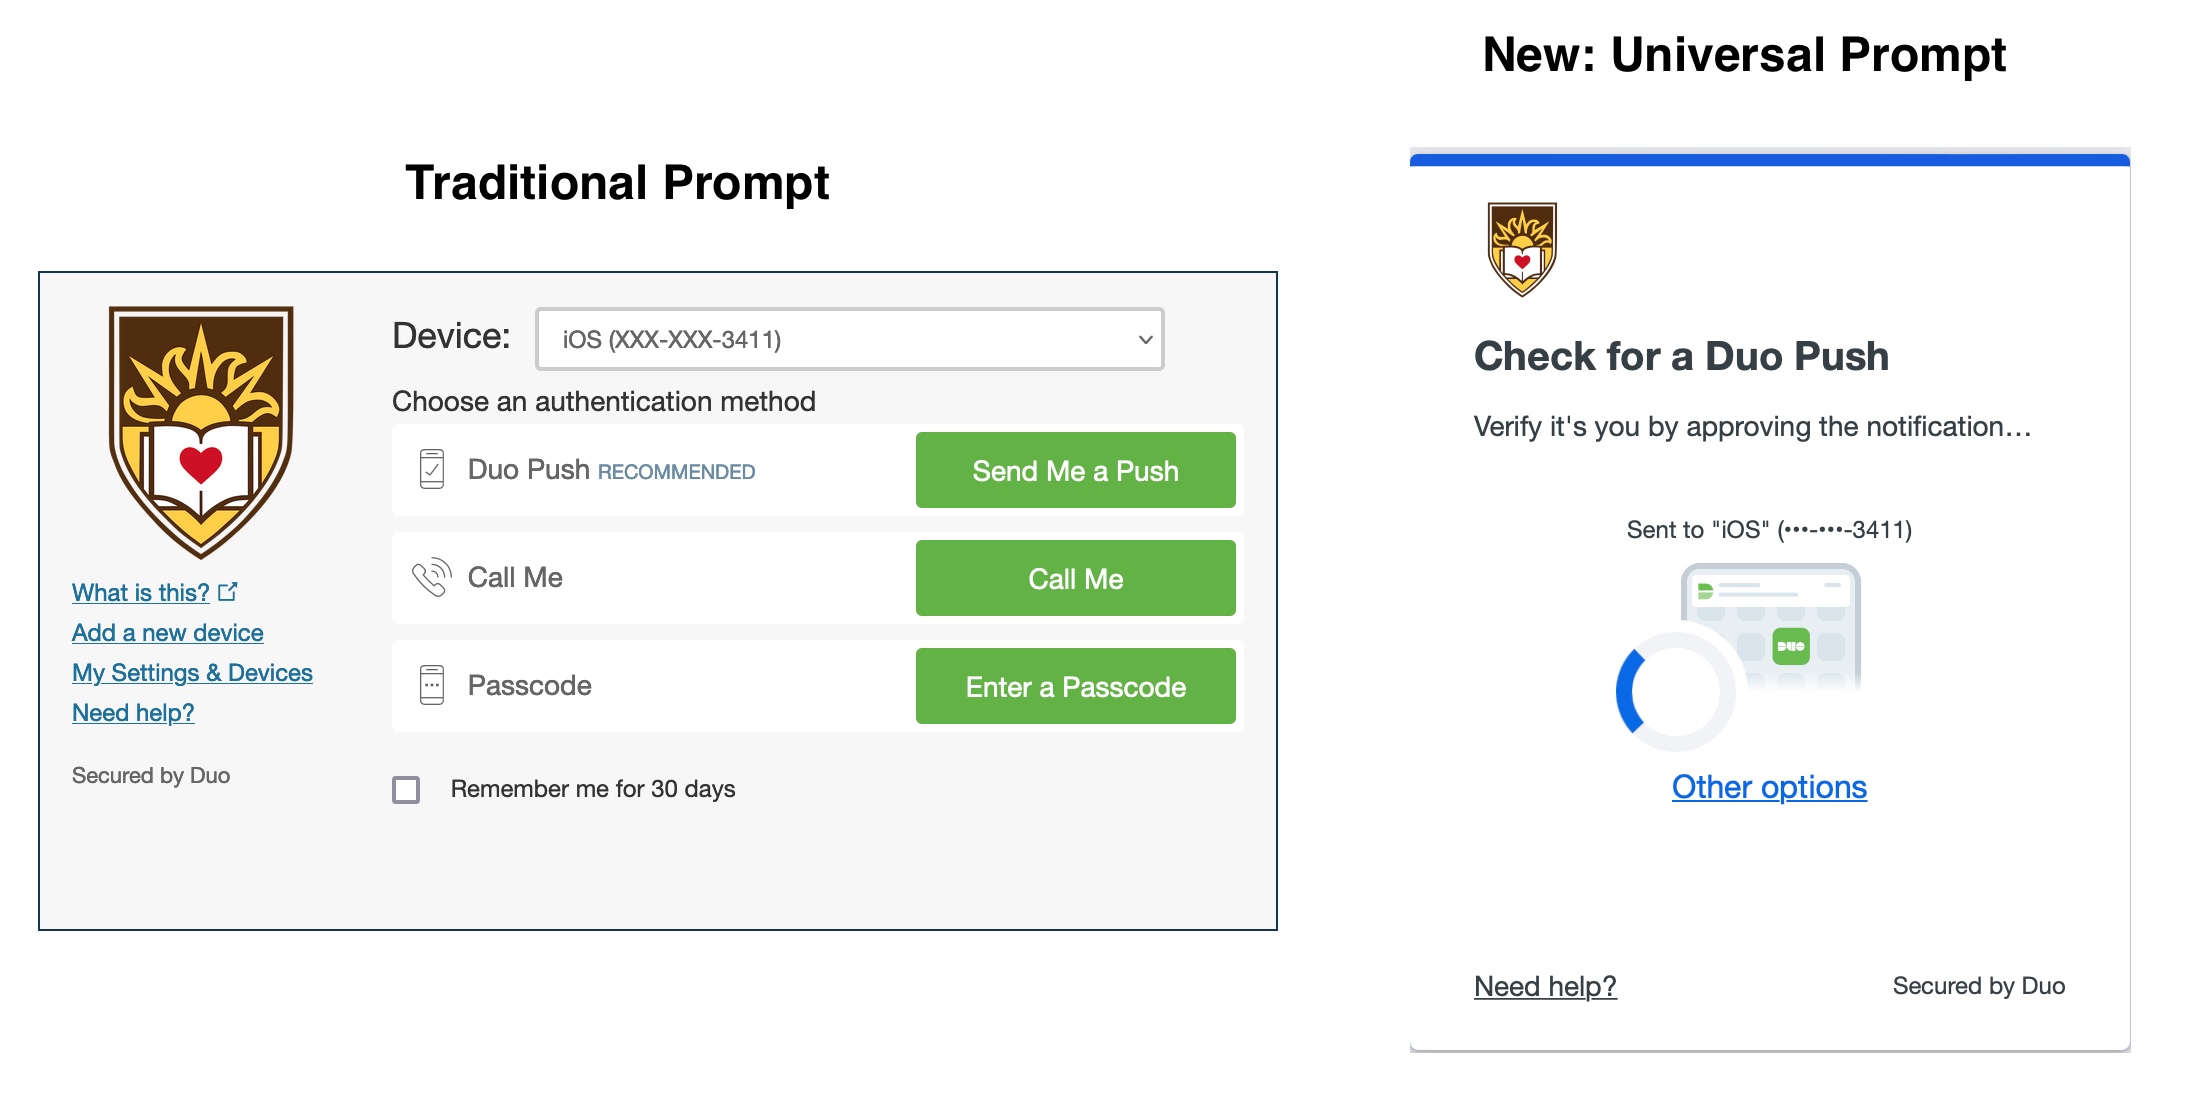Open the Device dropdown for iOS phone
The width and height of the screenshot is (2200, 1100).
850,339
